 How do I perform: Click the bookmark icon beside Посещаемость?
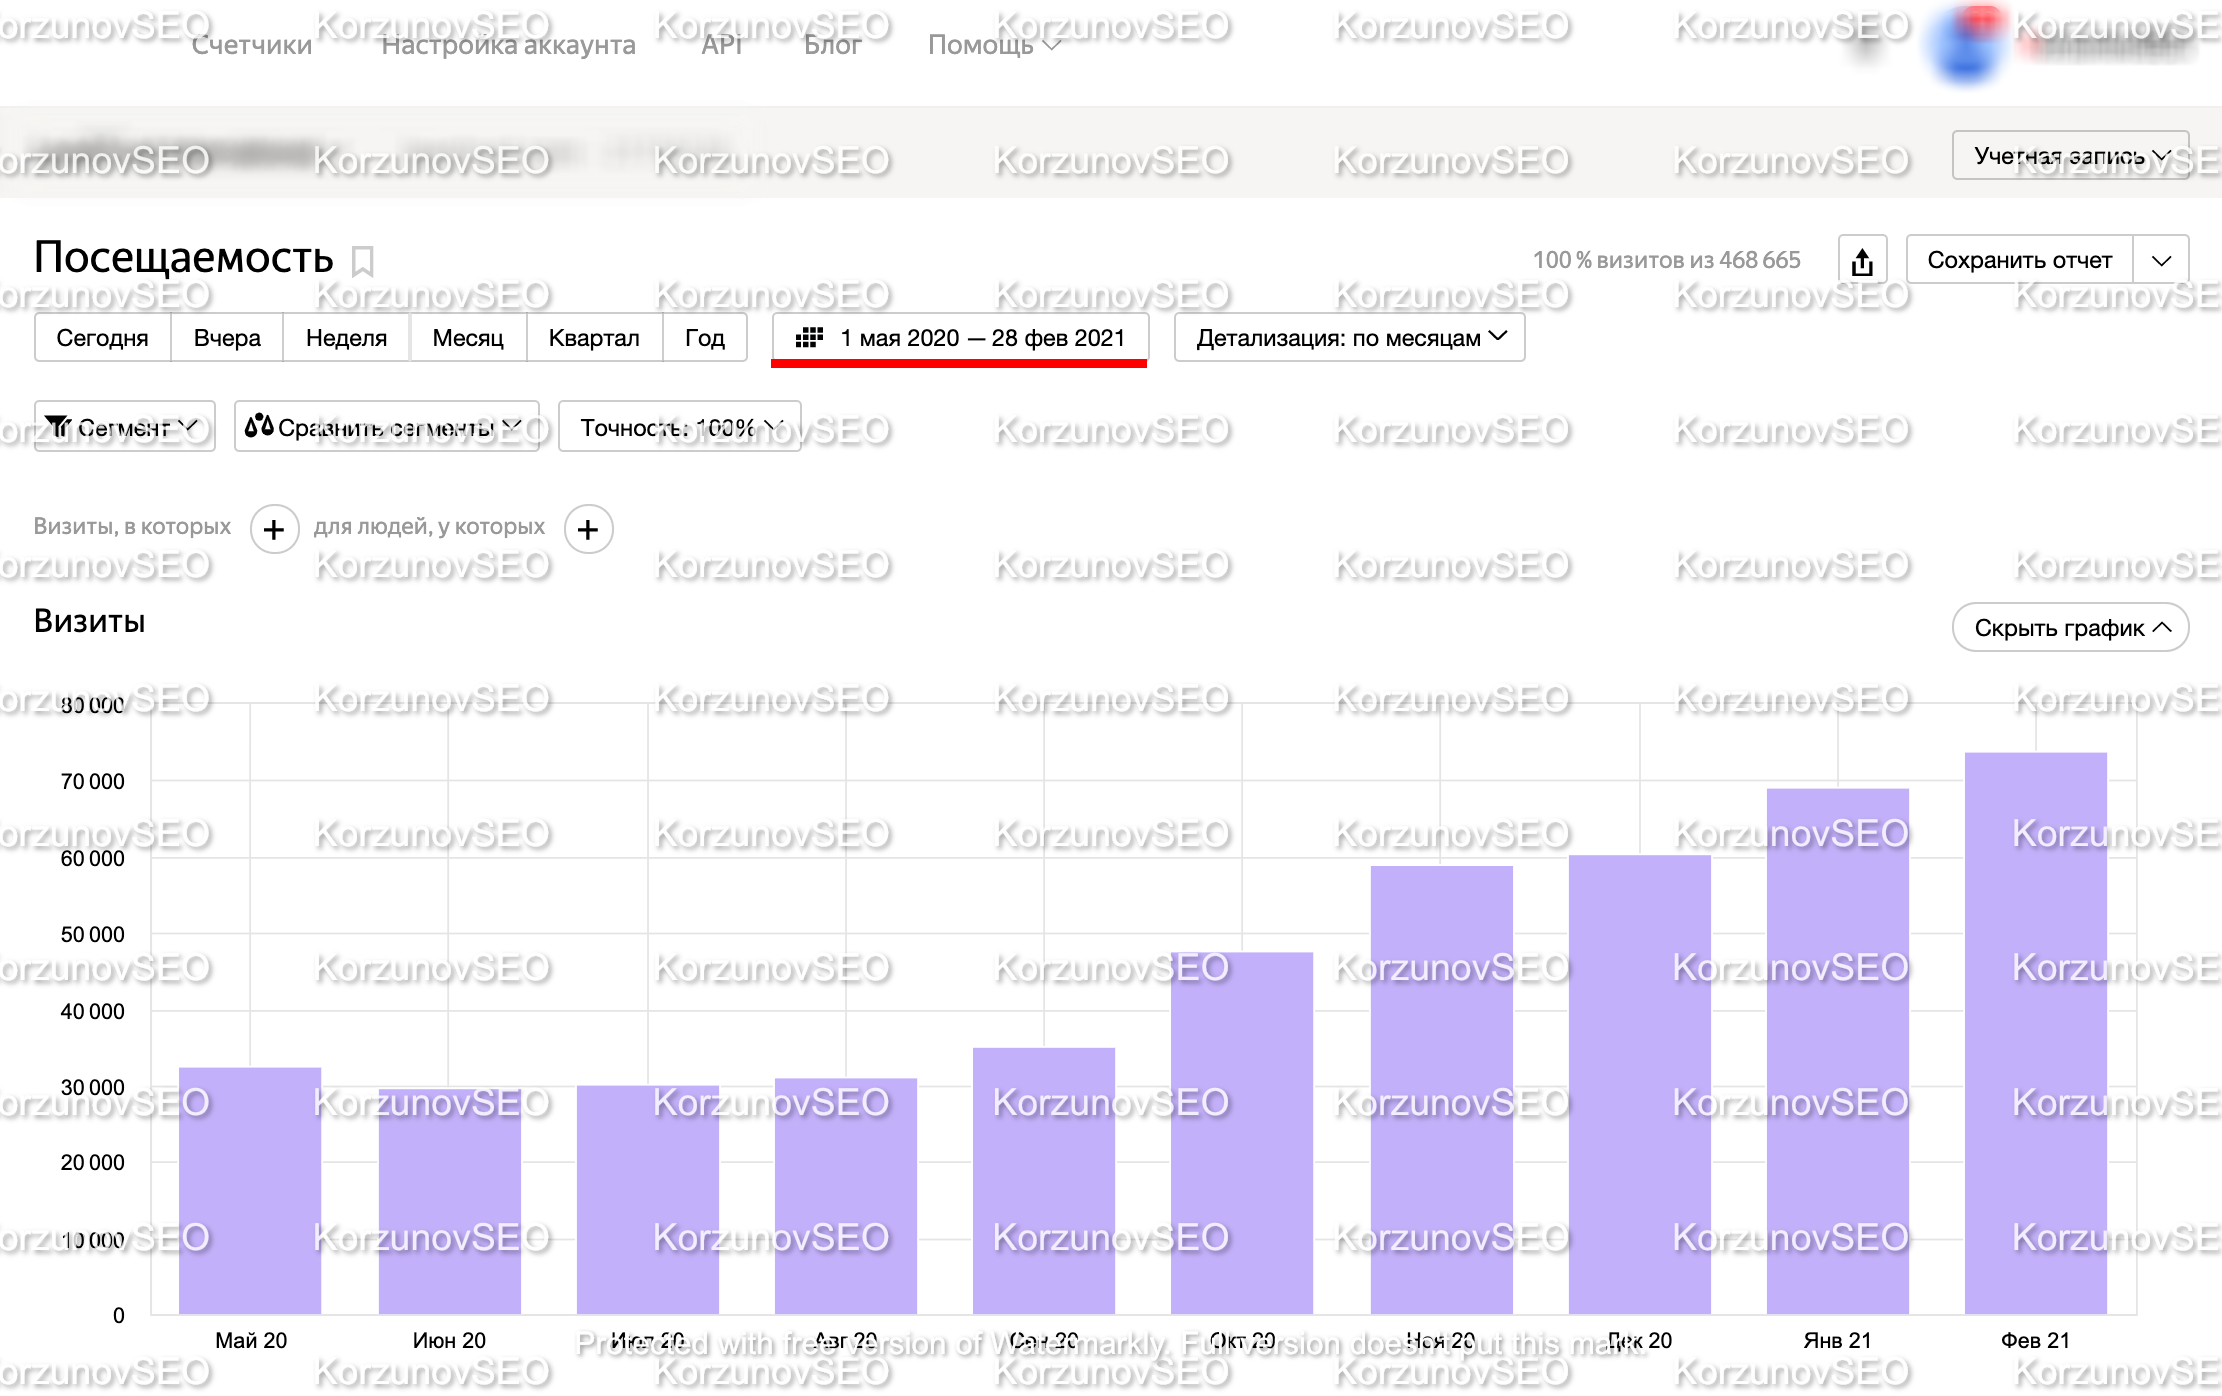pyautogui.click(x=363, y=261)
